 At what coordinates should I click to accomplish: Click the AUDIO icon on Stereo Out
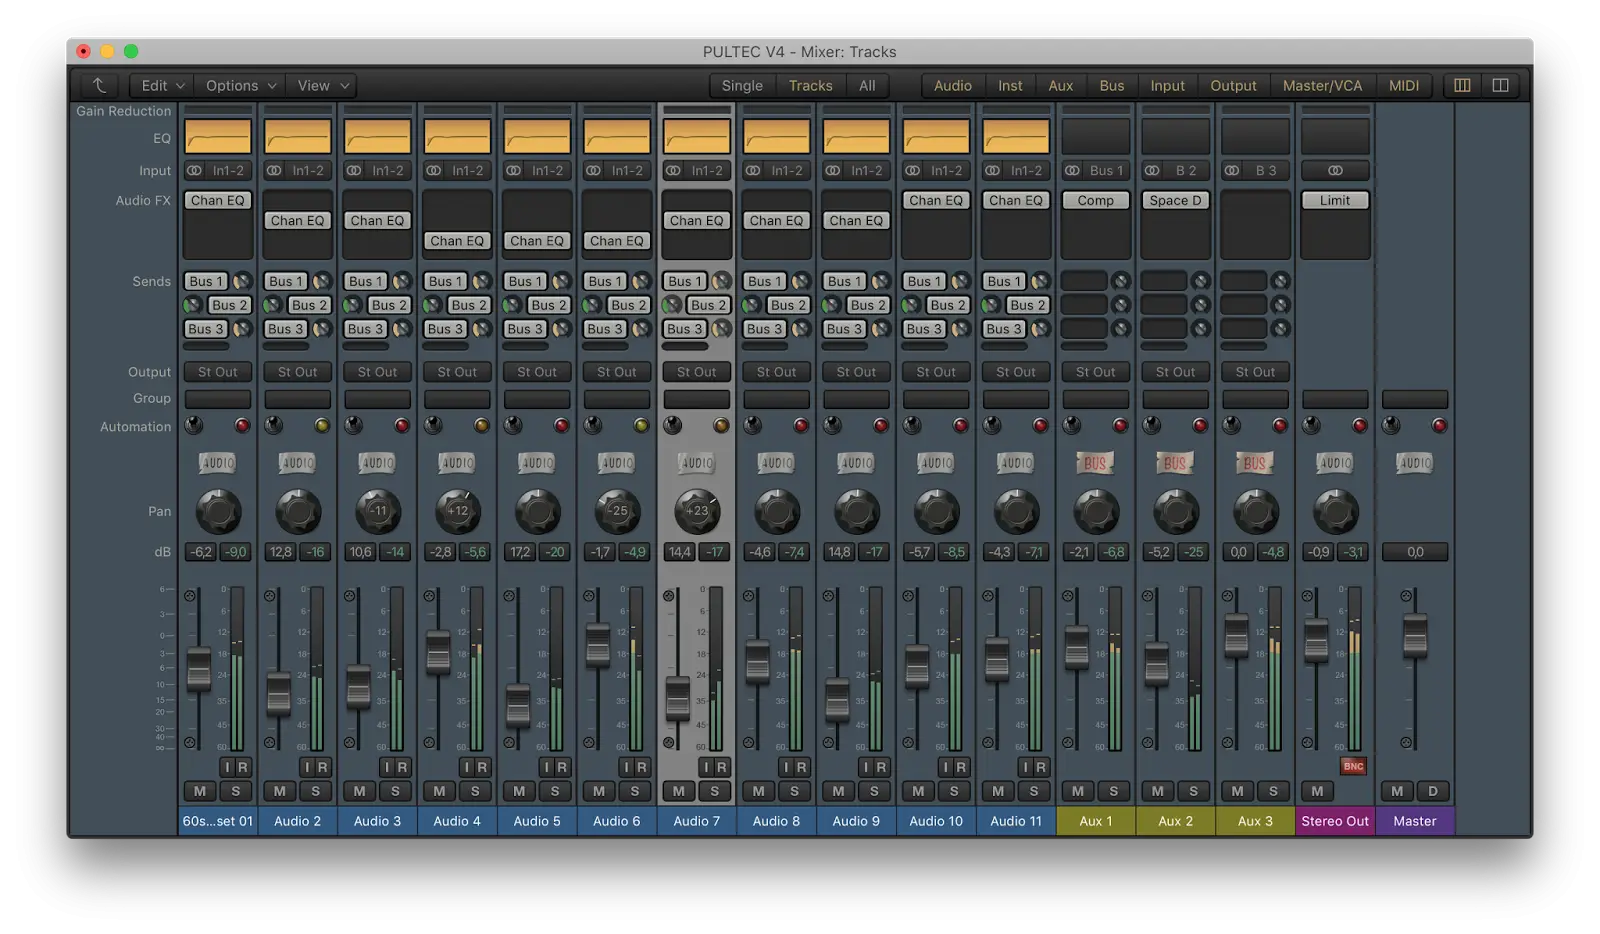point(1335,463)
